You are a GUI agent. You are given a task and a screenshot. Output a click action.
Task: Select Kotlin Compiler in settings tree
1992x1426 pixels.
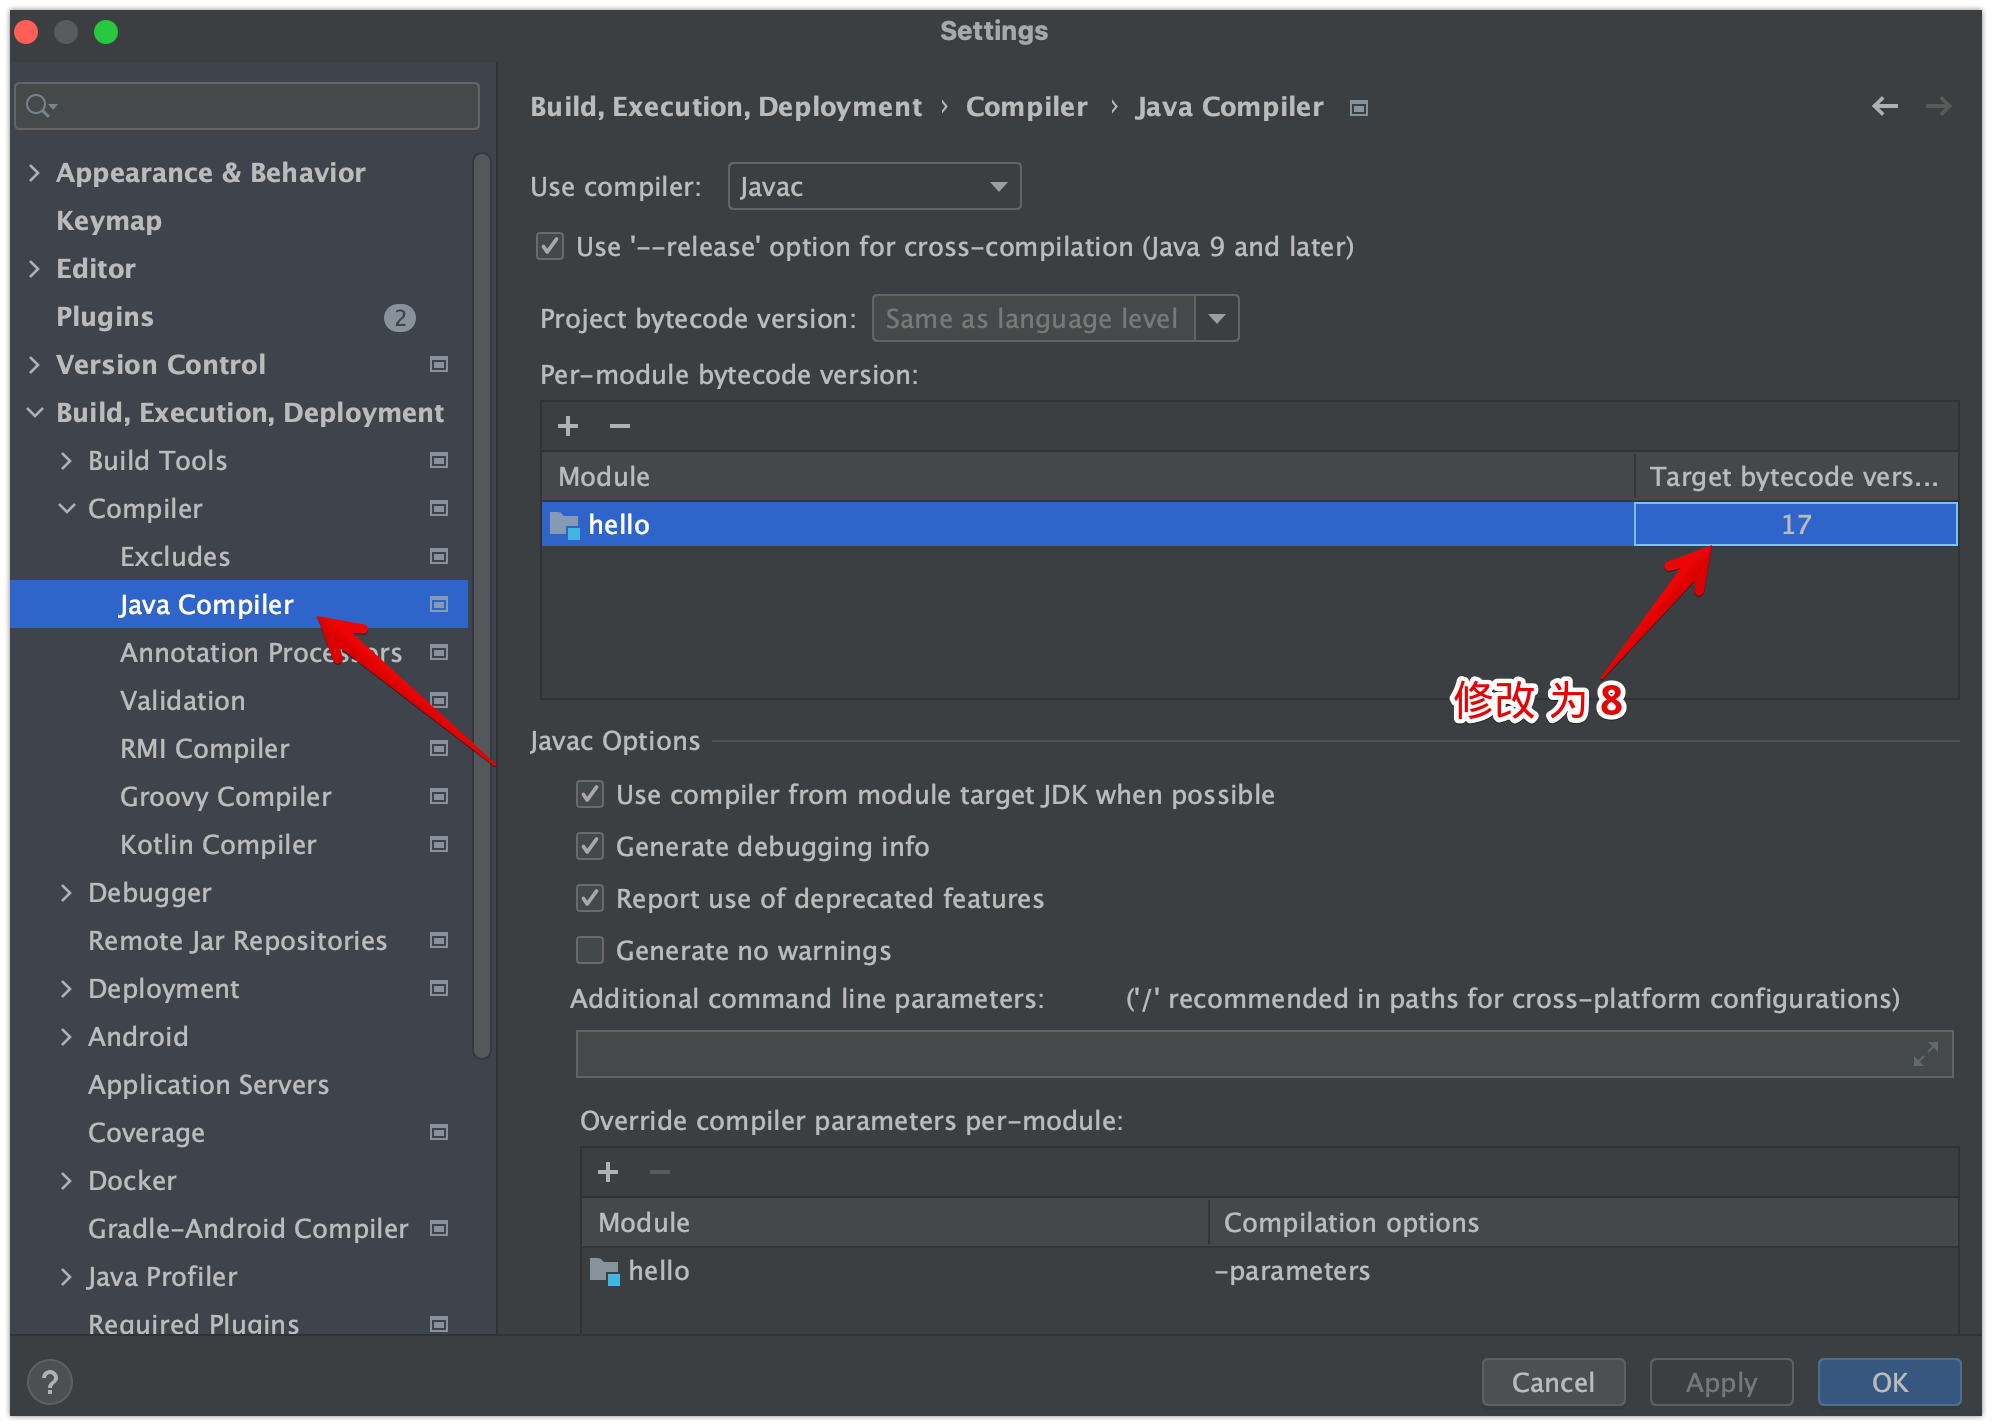pos(218,845)
